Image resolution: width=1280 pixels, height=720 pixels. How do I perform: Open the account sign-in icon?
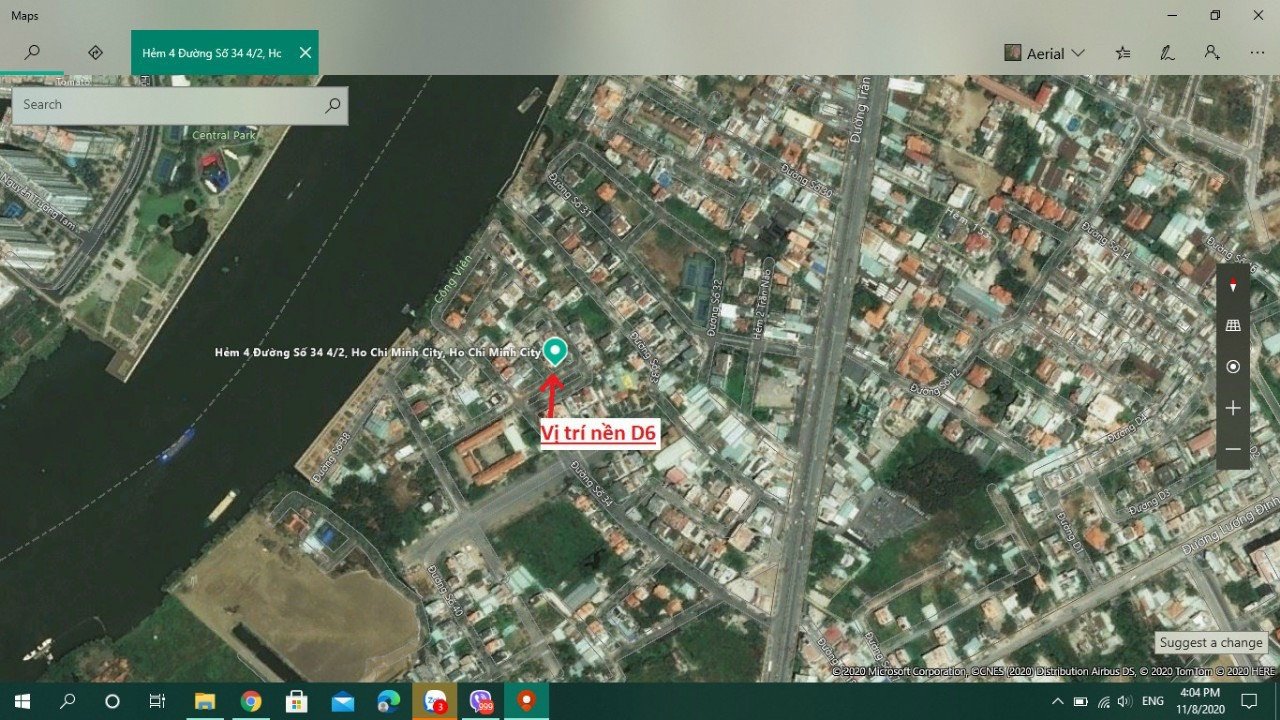point(1212,53)
